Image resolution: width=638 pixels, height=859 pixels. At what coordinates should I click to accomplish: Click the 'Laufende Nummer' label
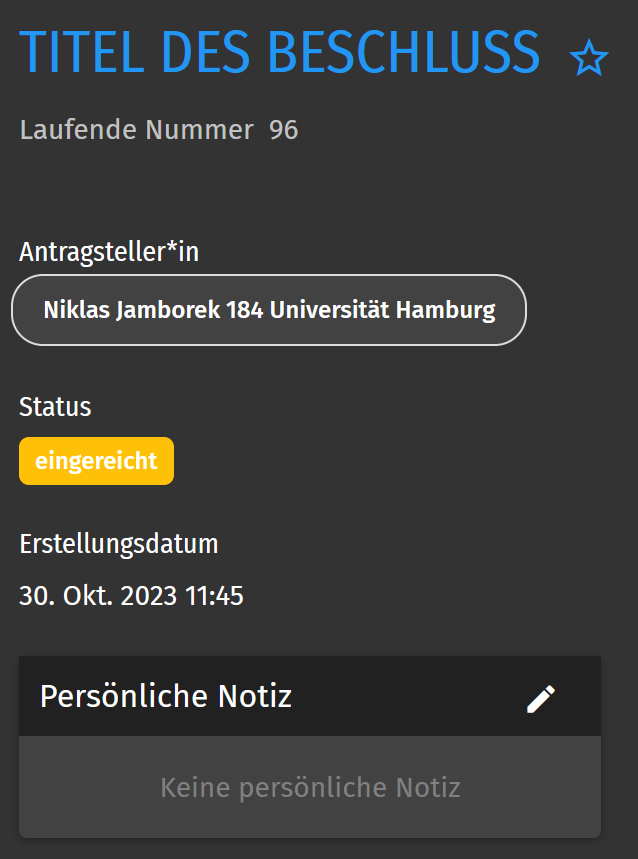click(136, 130)
